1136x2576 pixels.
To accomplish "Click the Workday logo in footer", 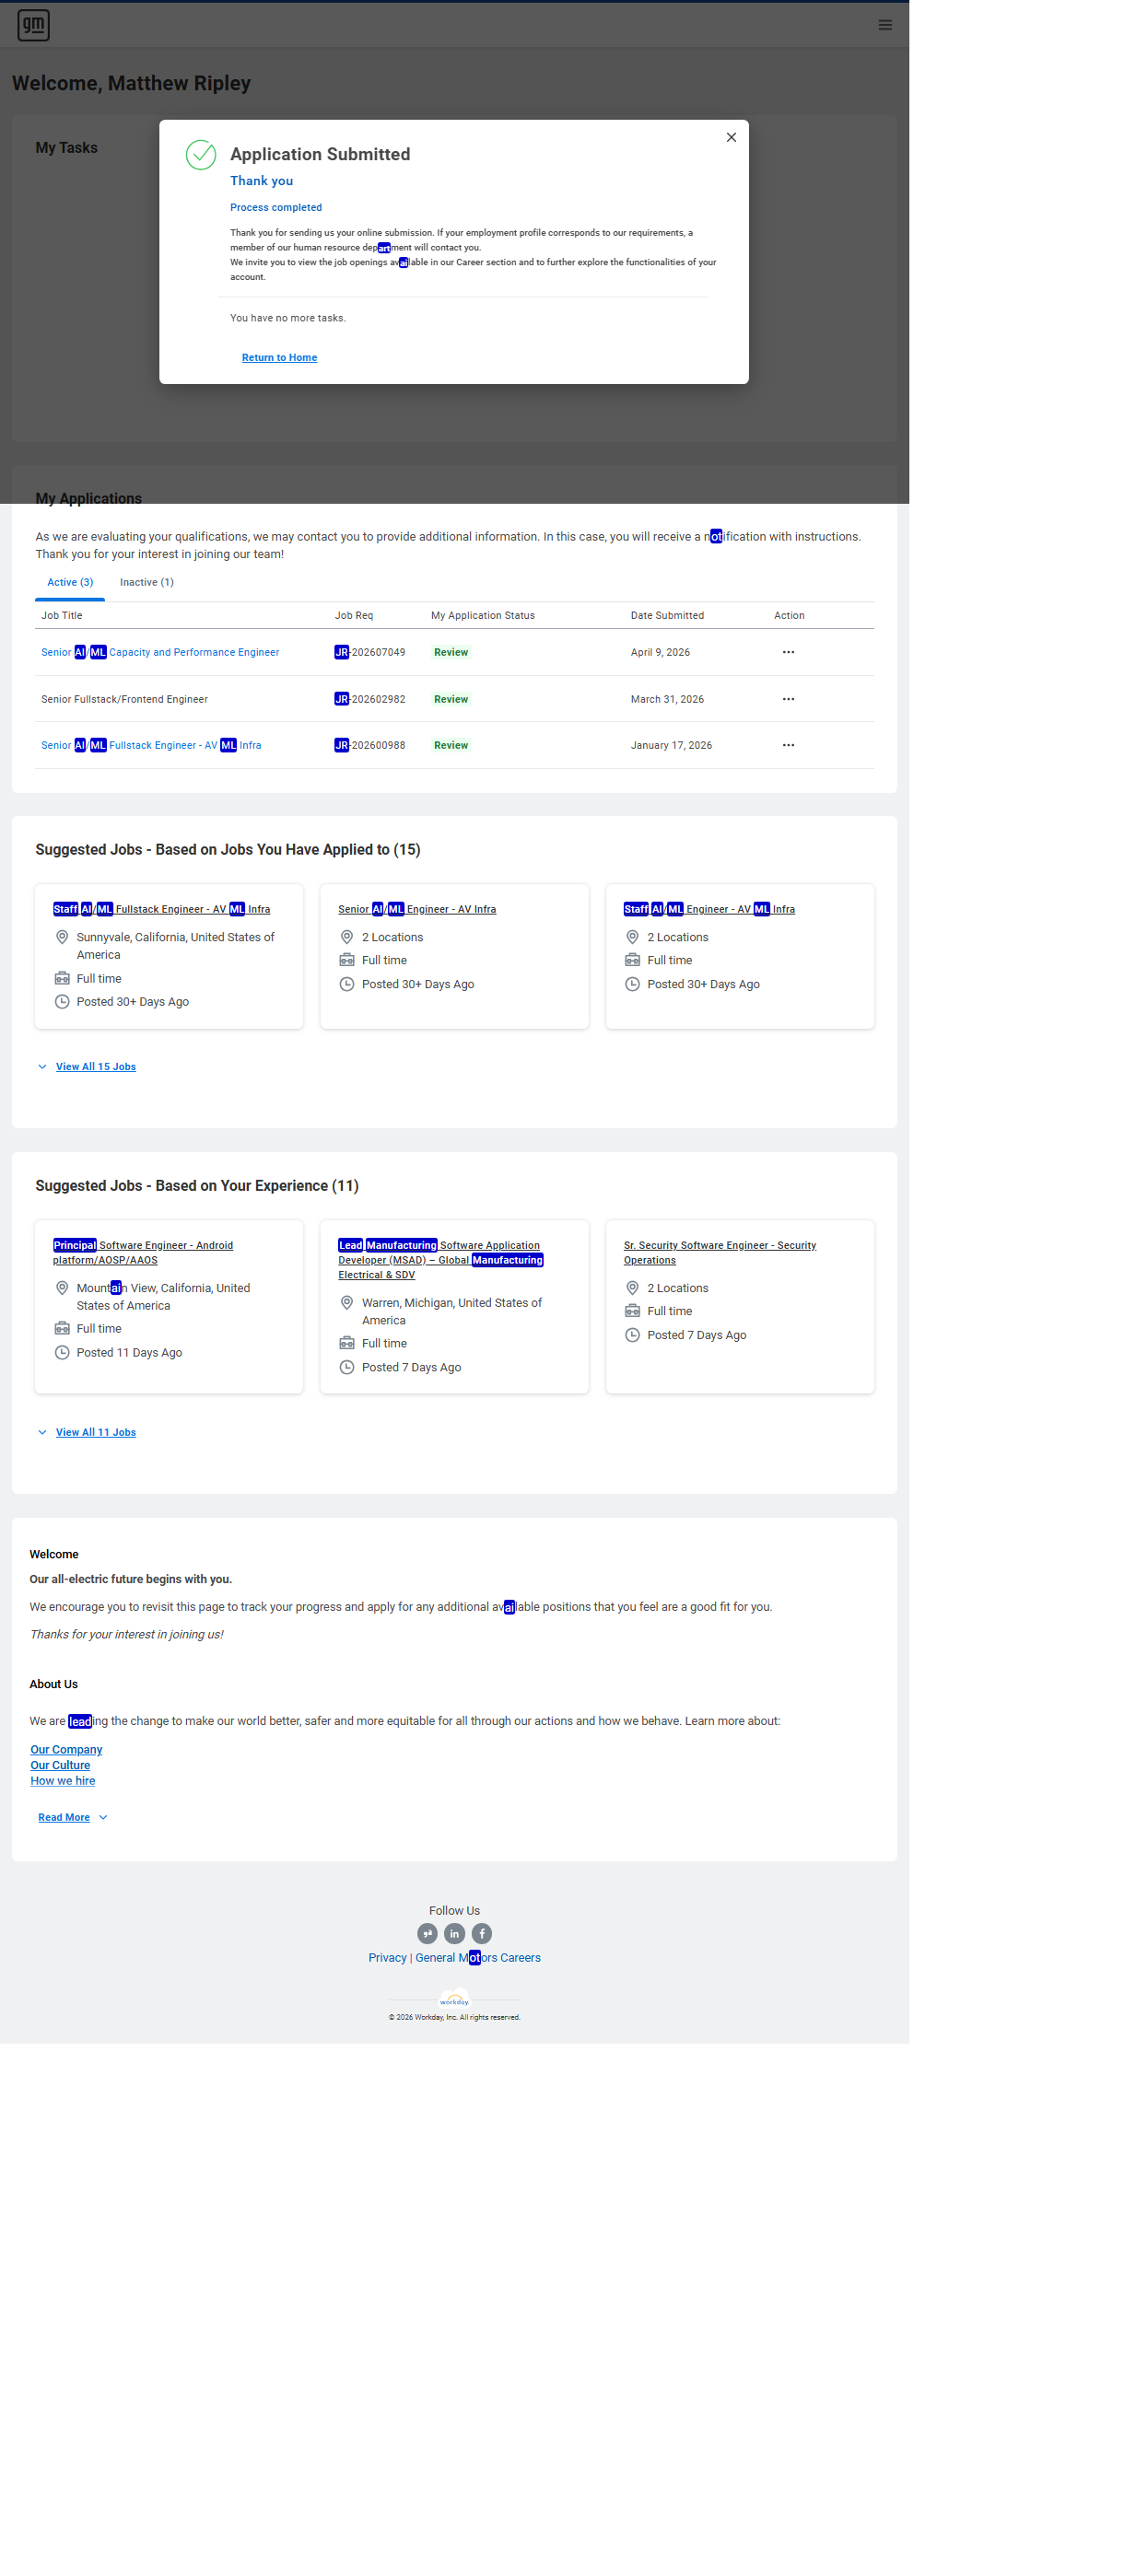I will (454, 2000).
